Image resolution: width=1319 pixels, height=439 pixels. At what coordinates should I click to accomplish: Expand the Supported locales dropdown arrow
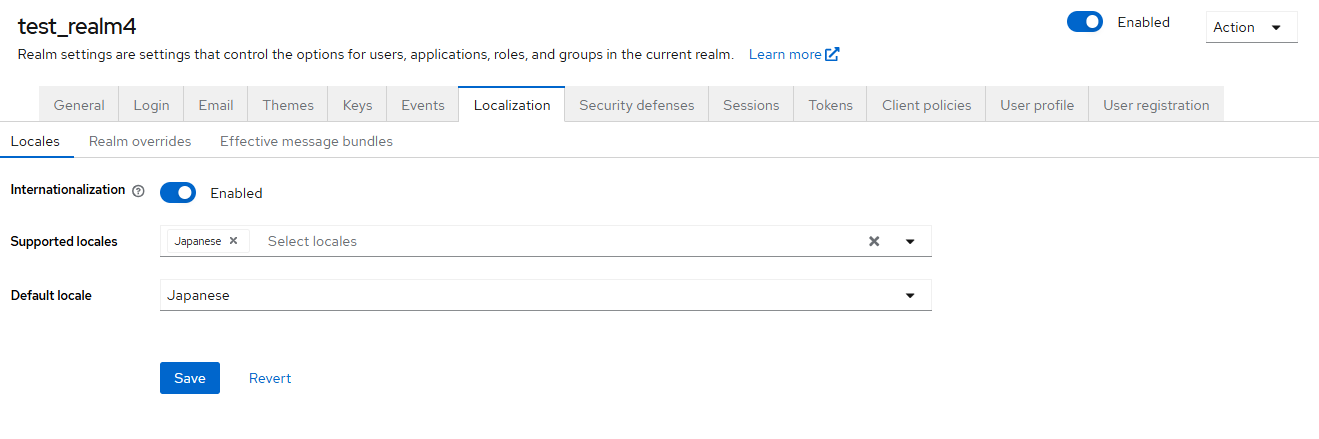coord(910,241)
